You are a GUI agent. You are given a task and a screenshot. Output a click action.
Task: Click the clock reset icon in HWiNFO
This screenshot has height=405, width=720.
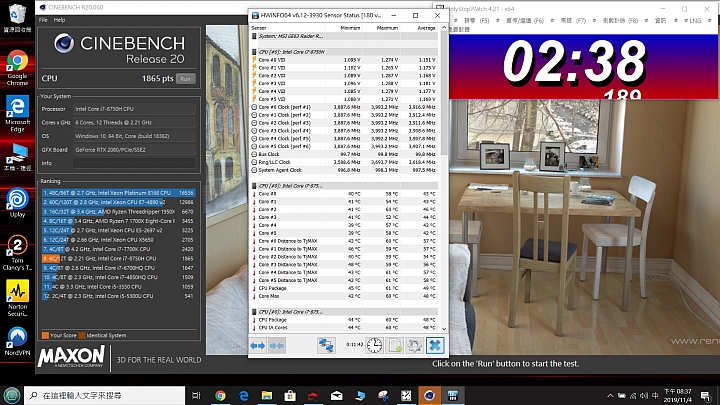coord(374,345)
